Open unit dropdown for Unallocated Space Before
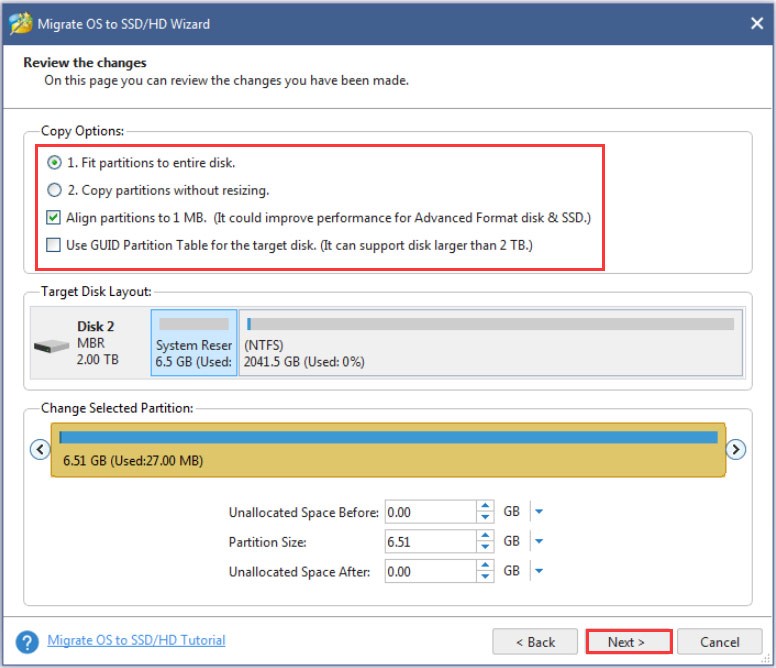 tap(539, 512)
